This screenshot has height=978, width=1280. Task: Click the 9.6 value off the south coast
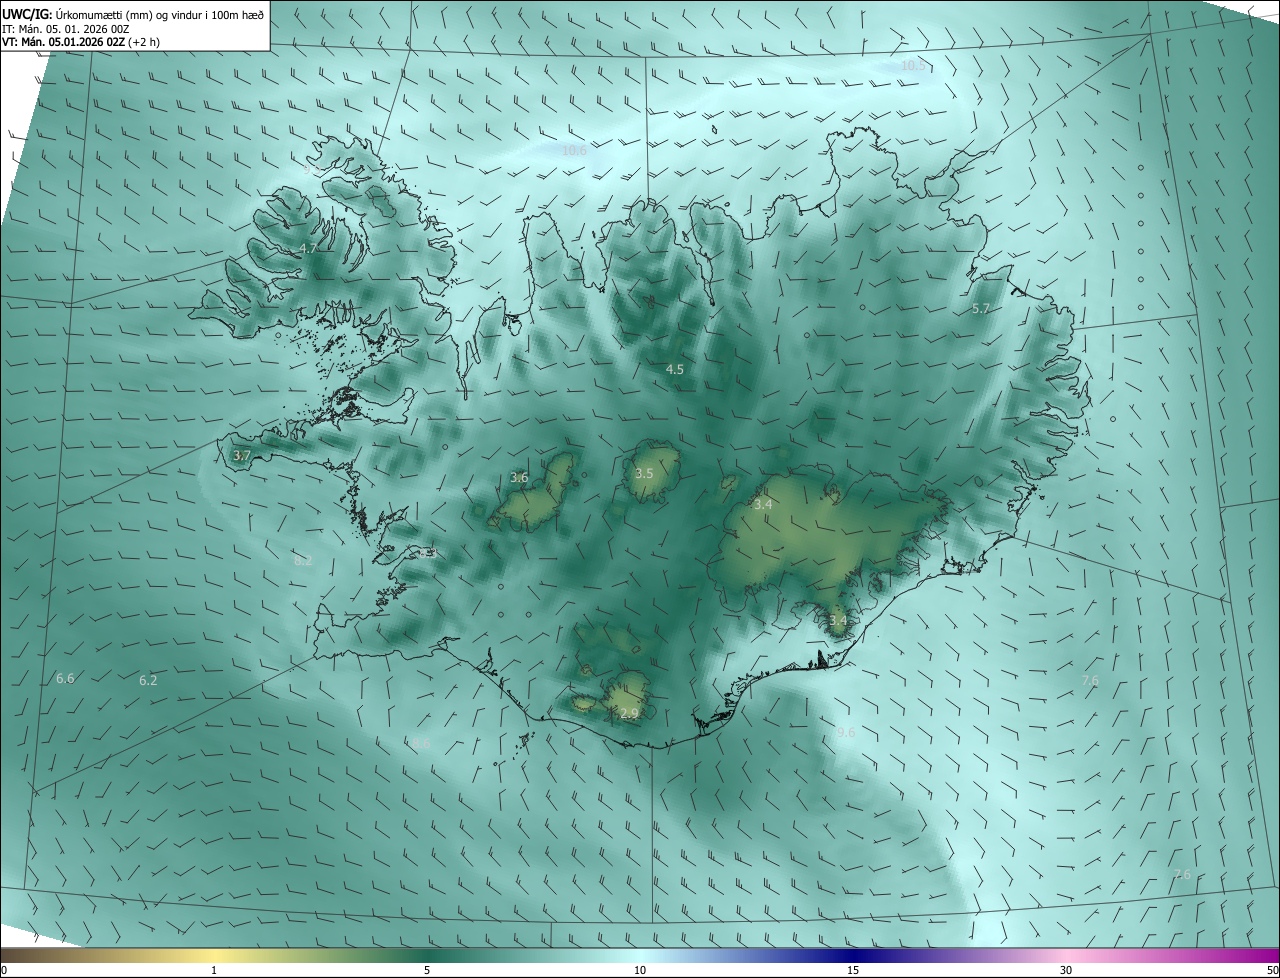(x=845, y=732)
